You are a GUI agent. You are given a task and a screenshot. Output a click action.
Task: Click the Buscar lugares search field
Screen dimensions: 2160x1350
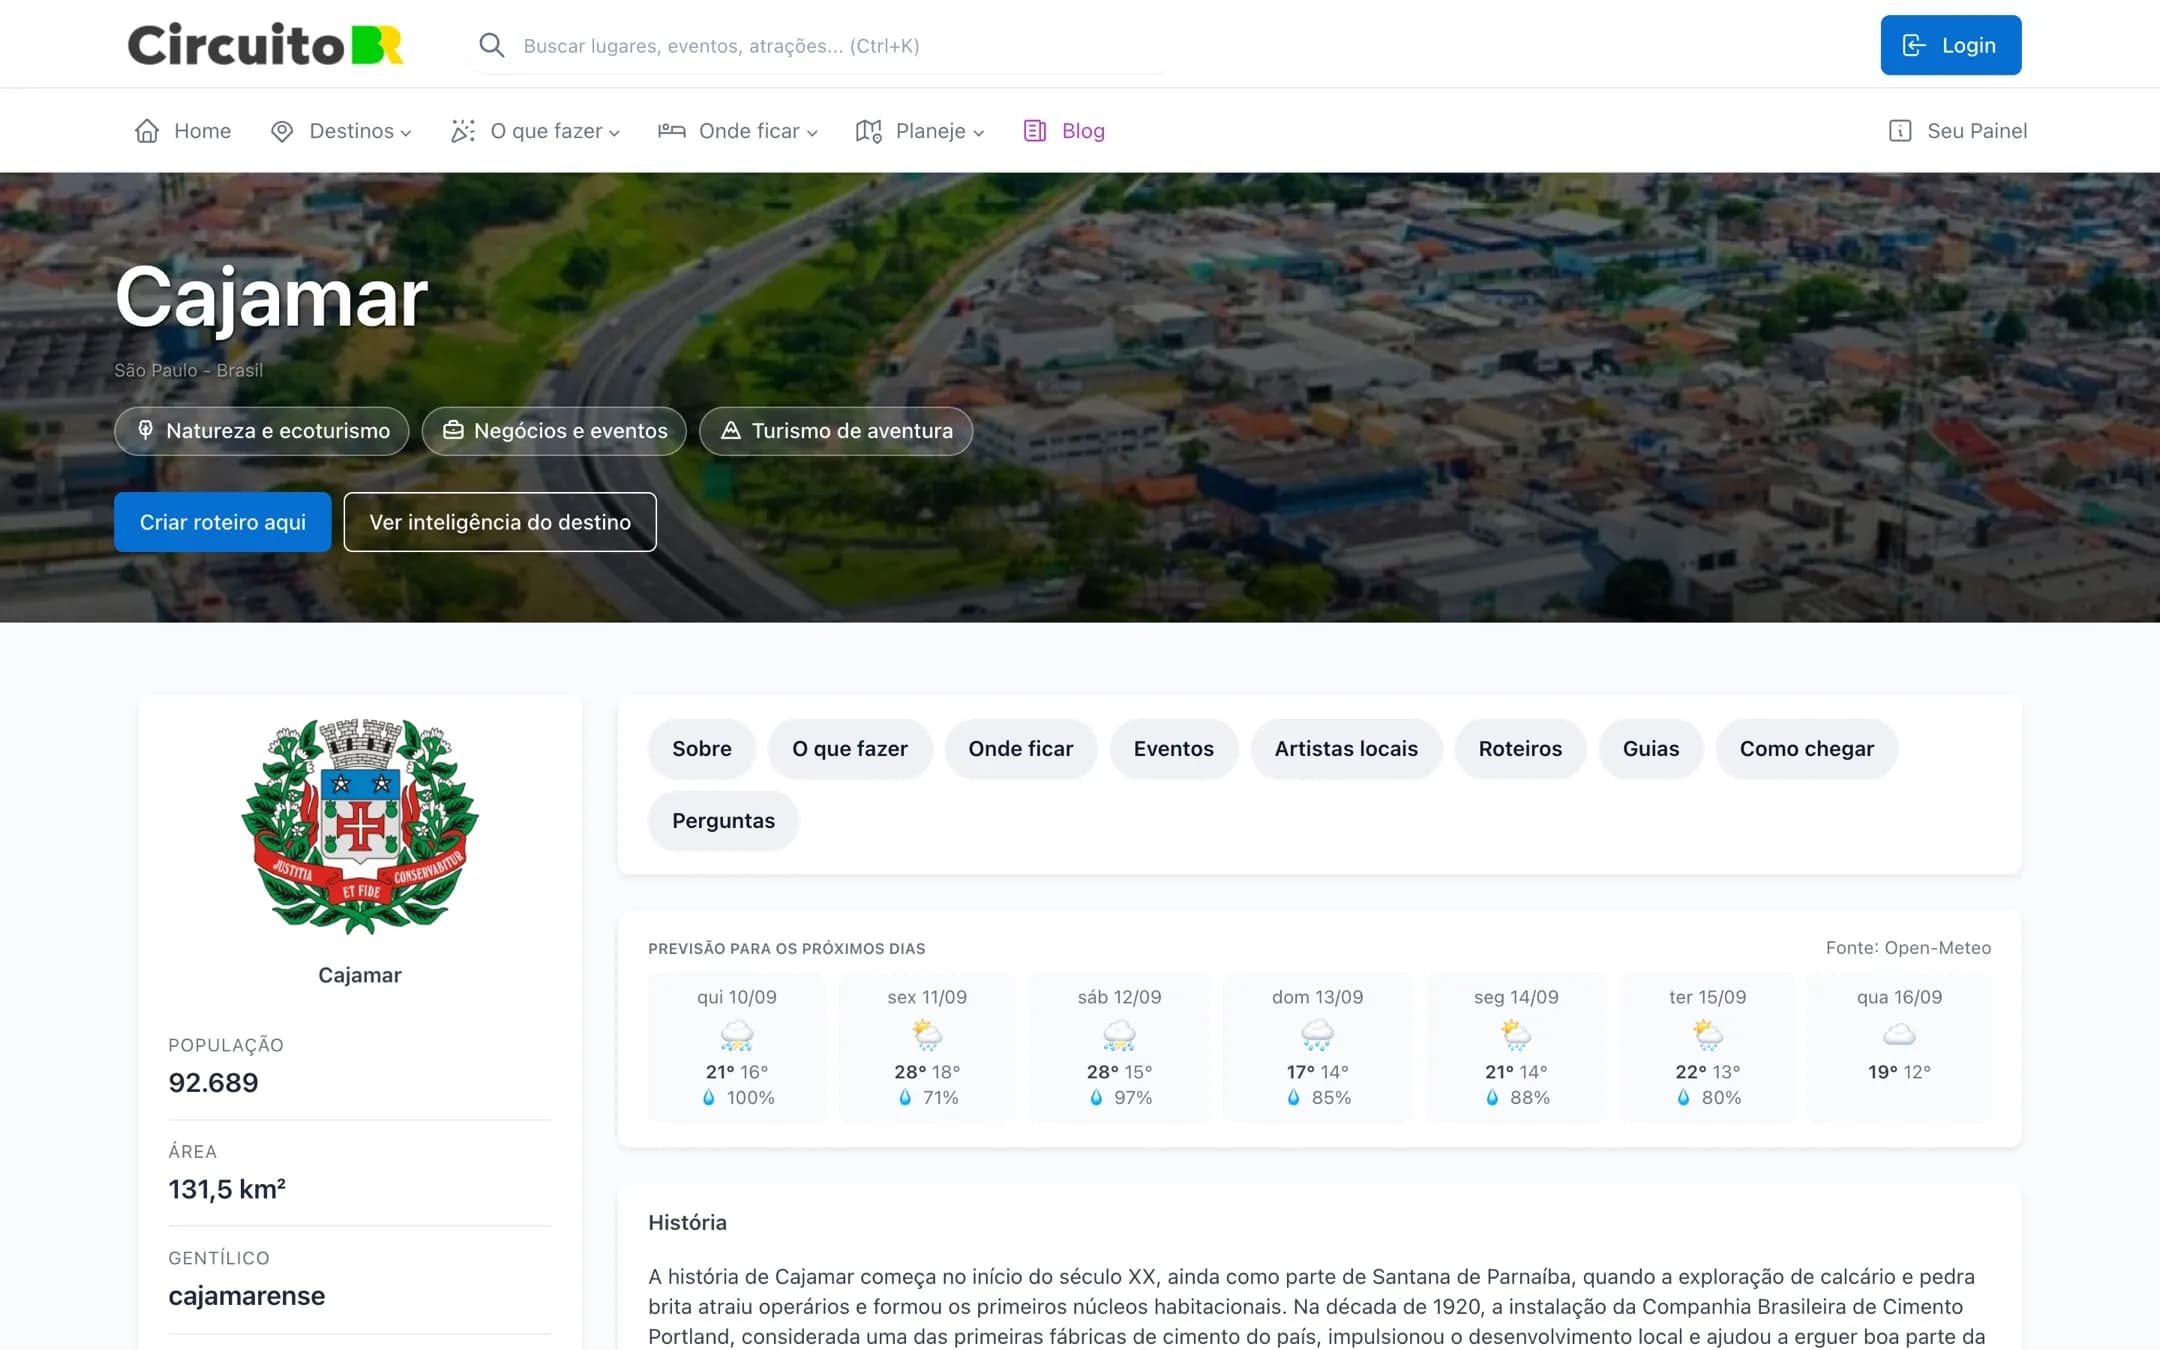coord(820,45)
